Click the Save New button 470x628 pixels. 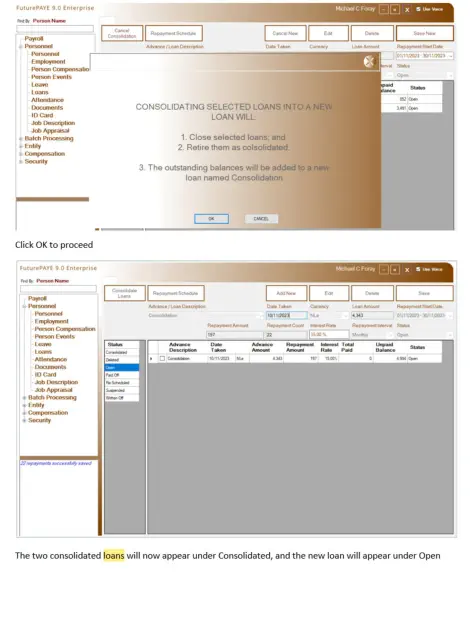[424, 33]
